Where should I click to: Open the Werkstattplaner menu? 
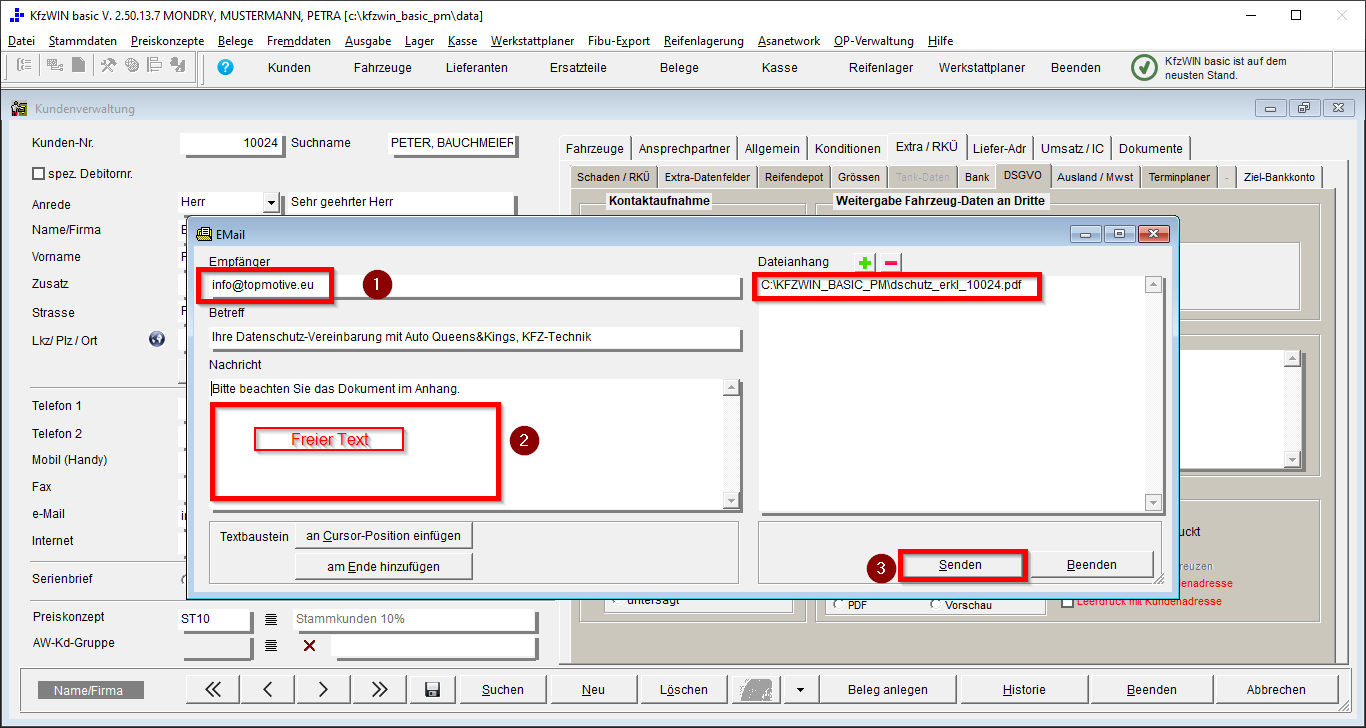(533, 41)
